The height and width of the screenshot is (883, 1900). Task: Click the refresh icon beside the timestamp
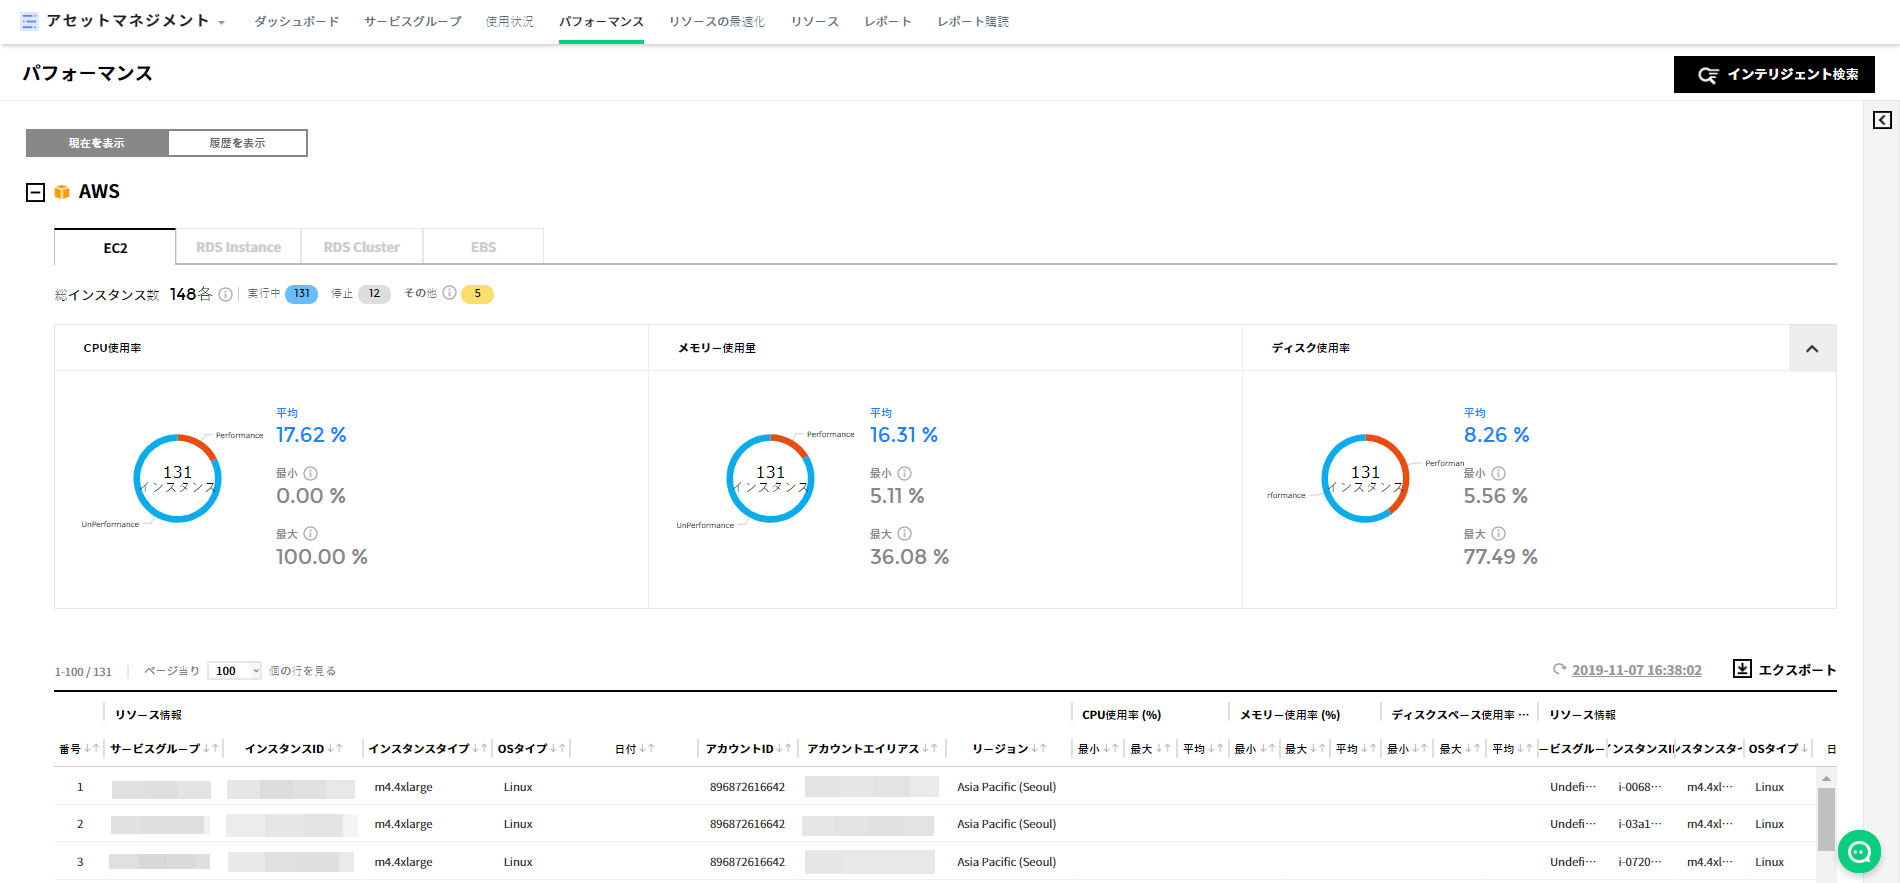coord(1559,669)
